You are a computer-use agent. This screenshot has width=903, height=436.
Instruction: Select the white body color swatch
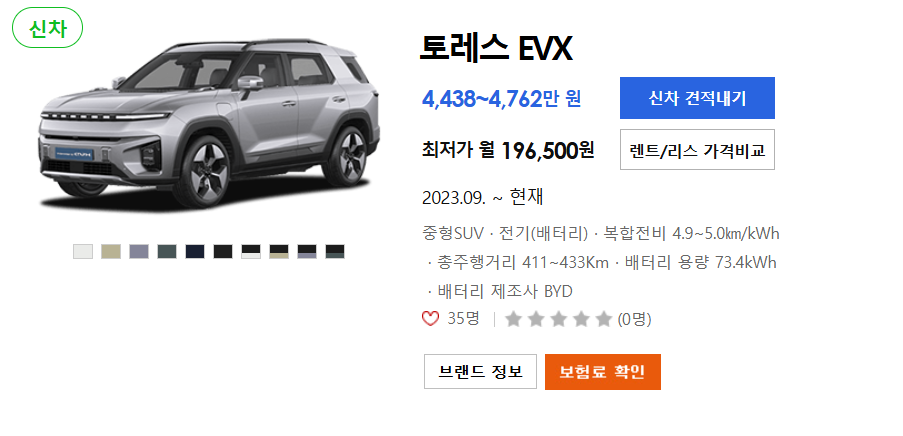coord(83,252)
